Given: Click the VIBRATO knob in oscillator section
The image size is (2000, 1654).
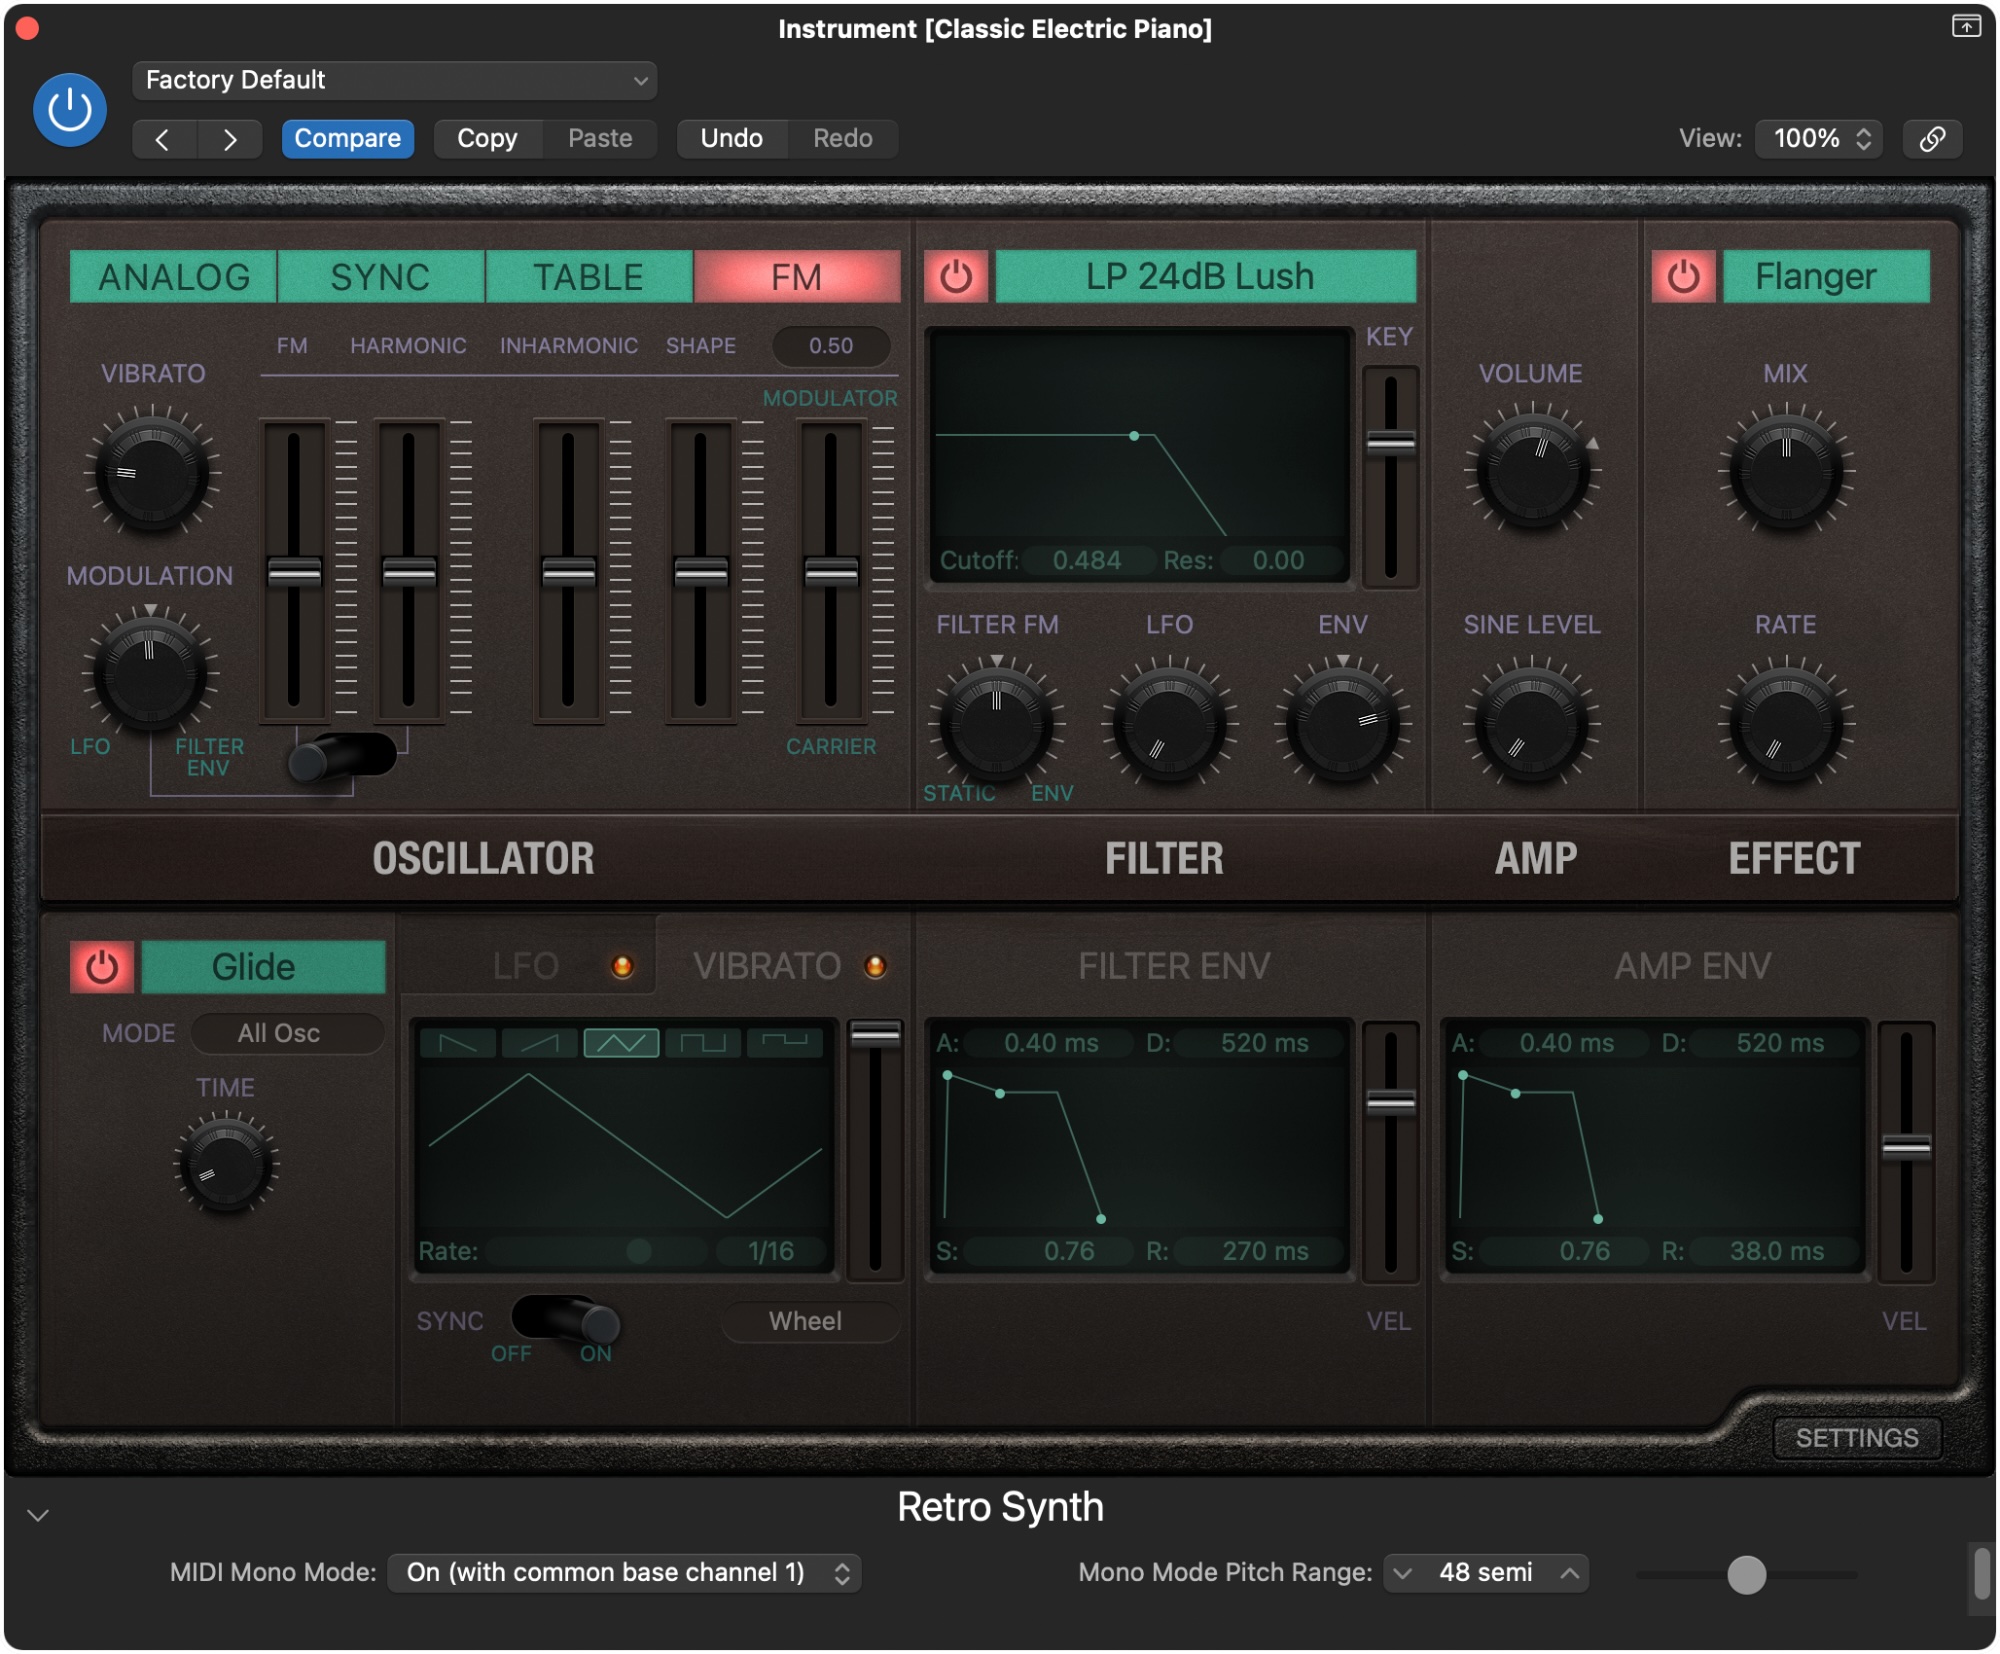Looking at the screenshot, I should click(x=152, y=471).
